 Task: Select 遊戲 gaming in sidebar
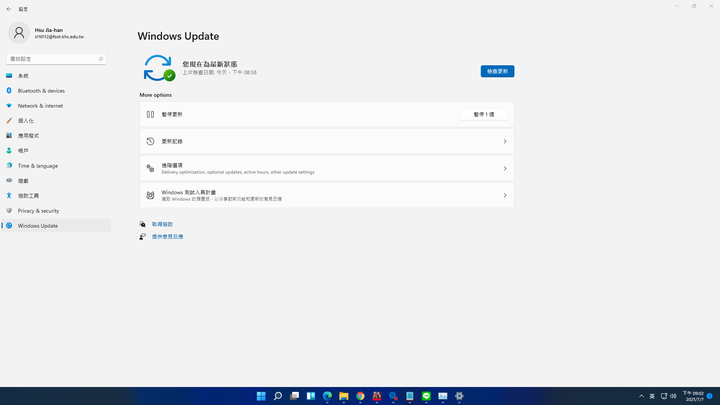point(56,181)
